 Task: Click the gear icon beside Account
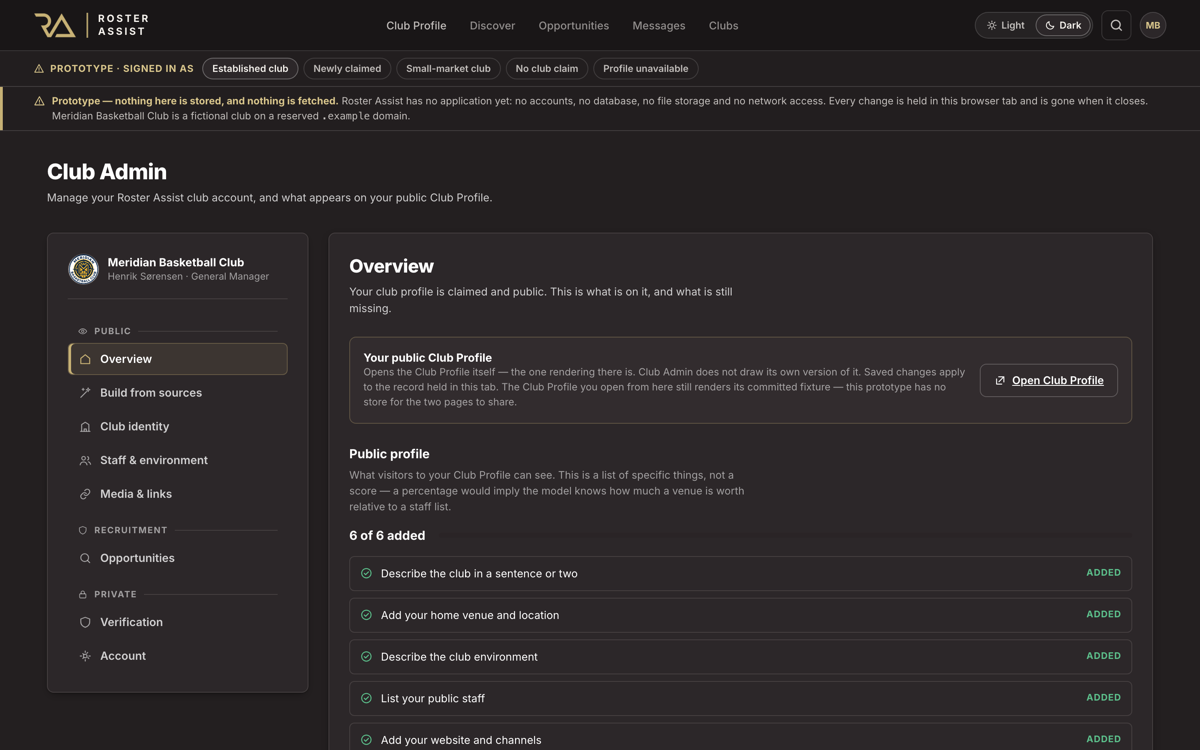click(x=85, y=656)
